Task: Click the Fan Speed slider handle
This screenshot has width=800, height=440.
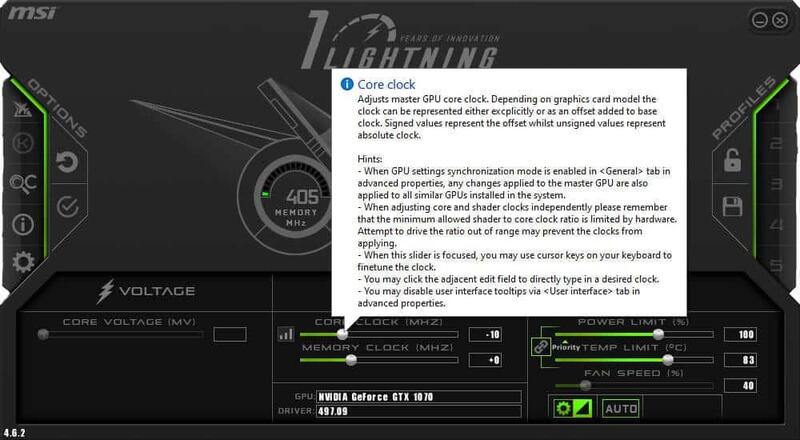Action: coord(586,385)
